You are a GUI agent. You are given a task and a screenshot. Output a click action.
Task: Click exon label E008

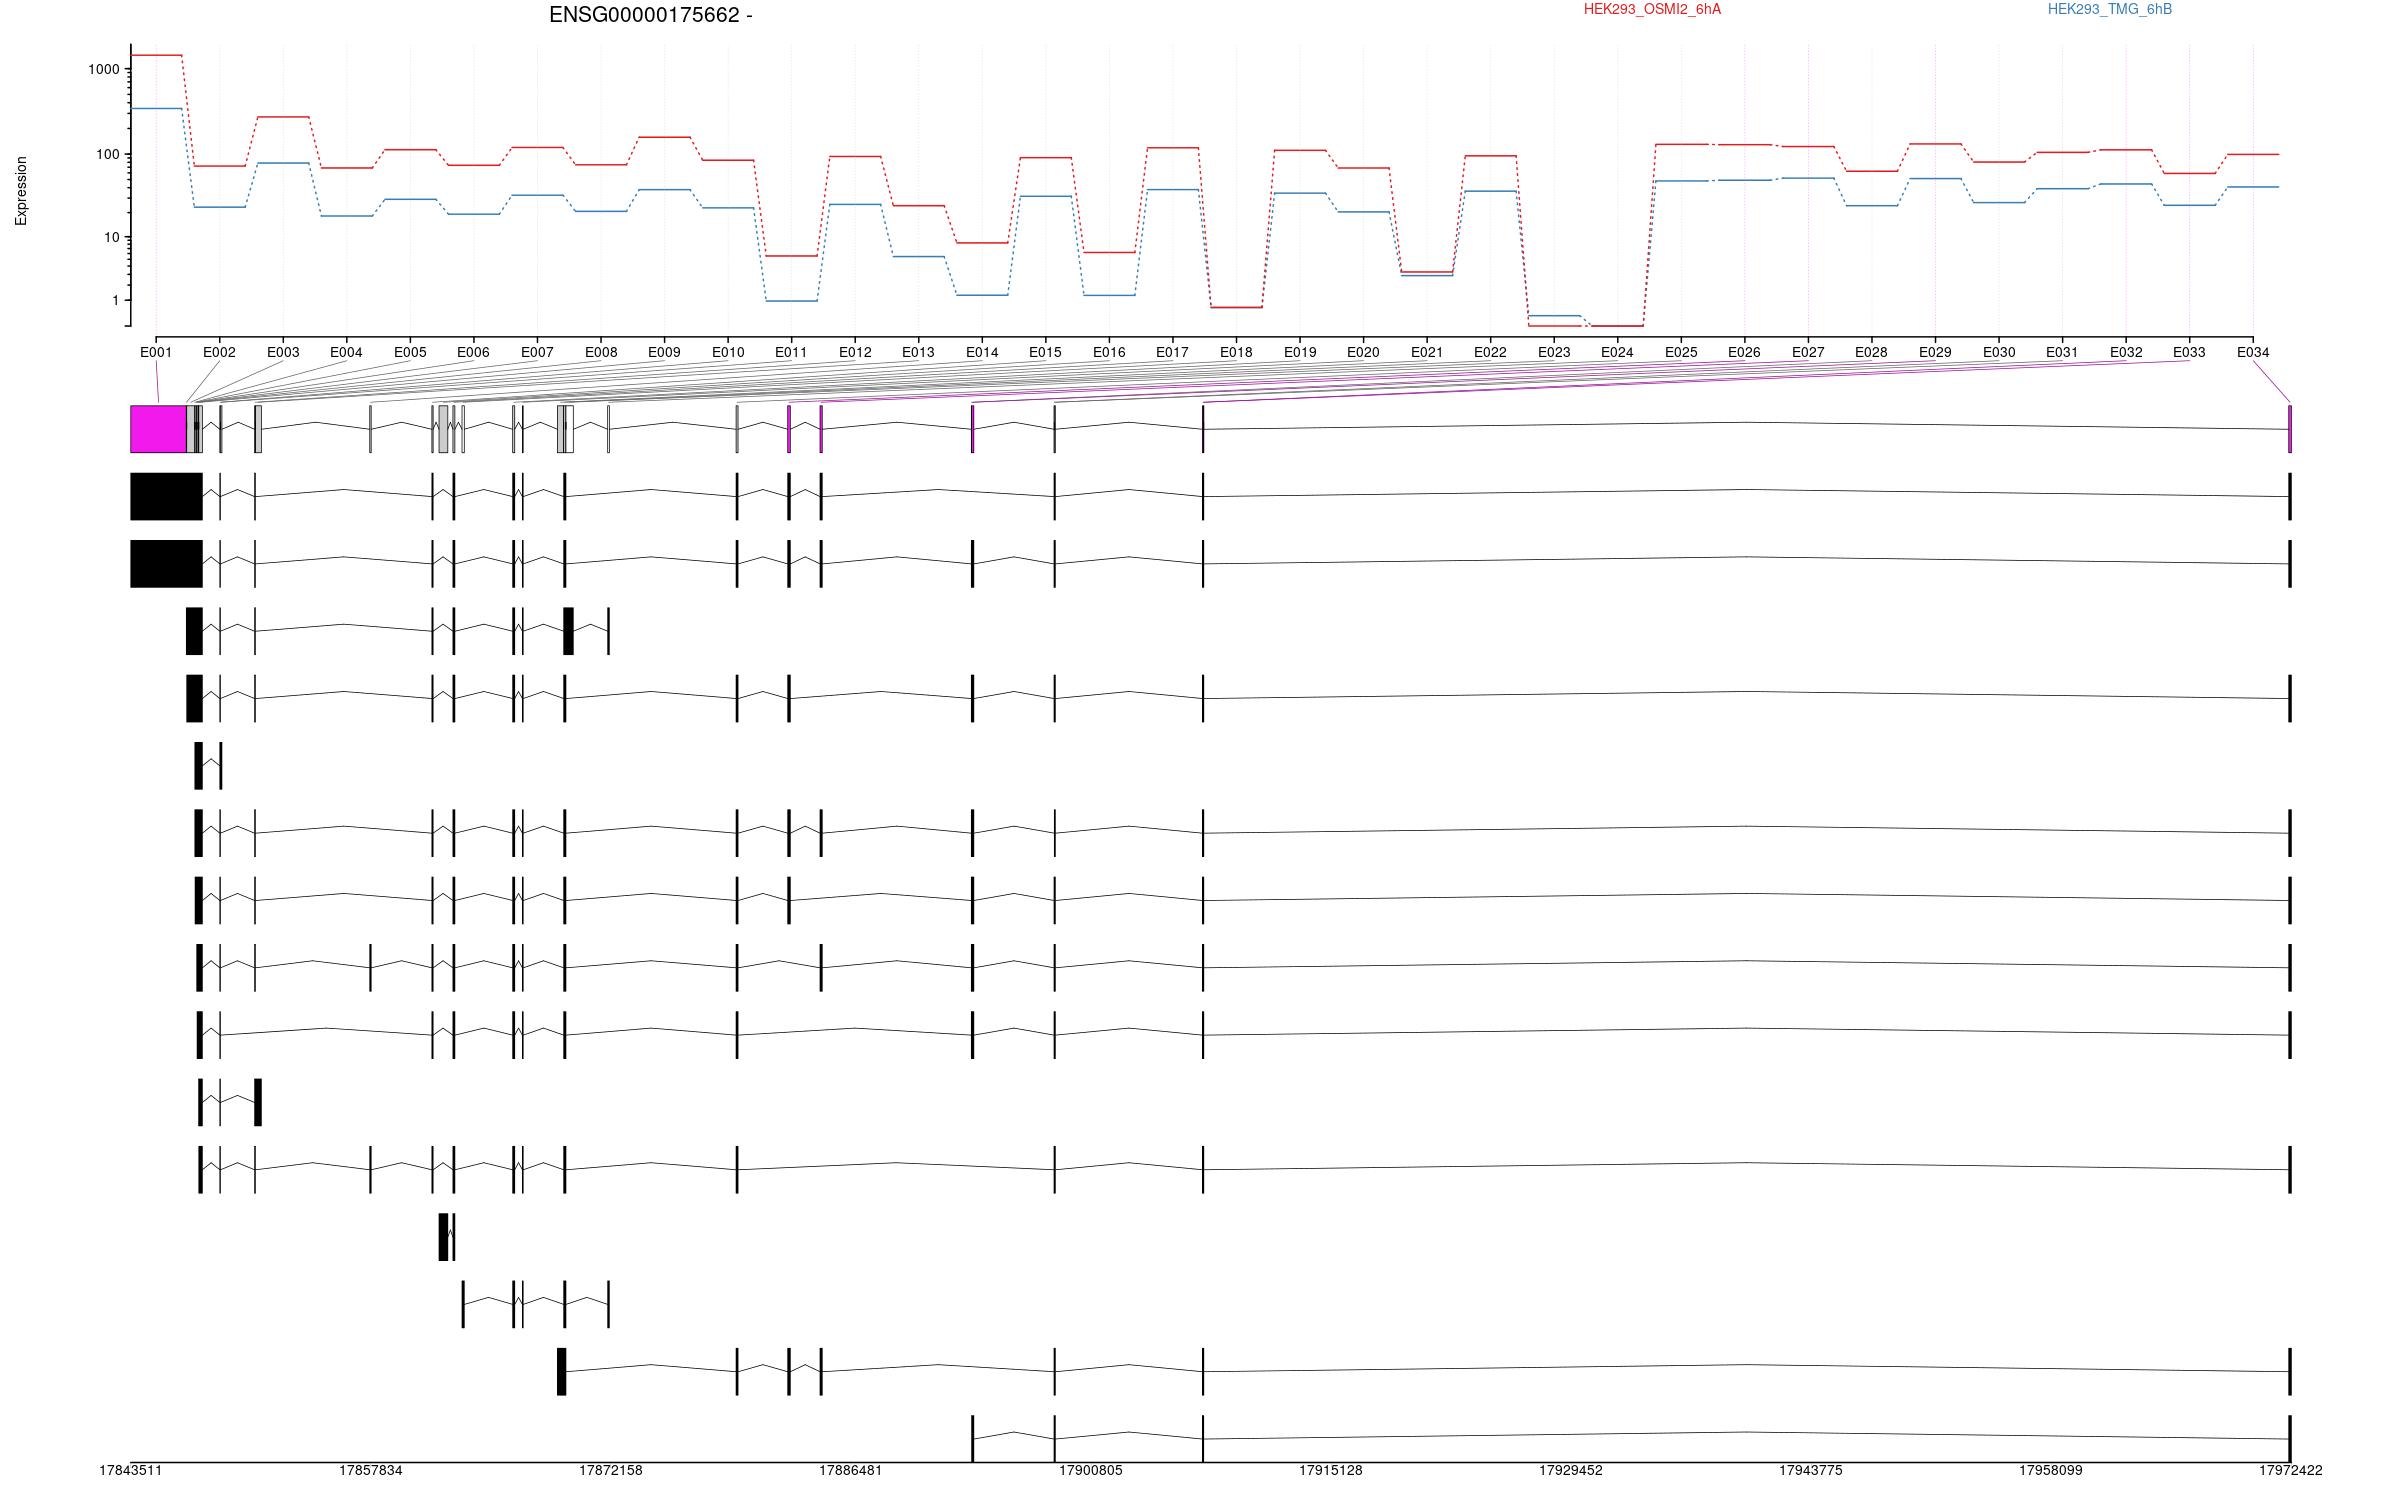click(601, 352)
